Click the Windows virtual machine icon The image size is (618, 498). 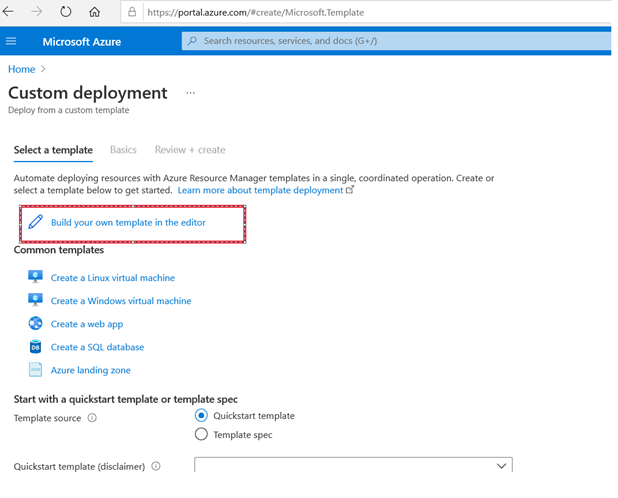(36, 300)
